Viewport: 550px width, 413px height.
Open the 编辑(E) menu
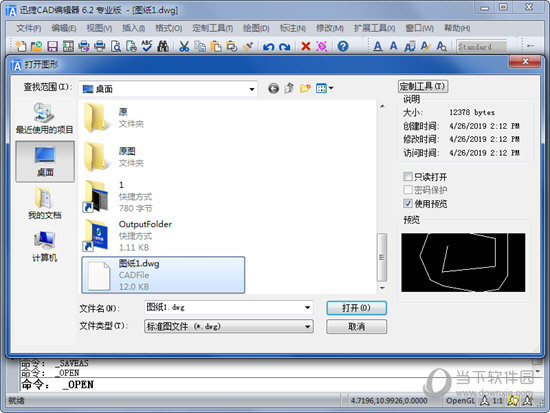[63, 28]
